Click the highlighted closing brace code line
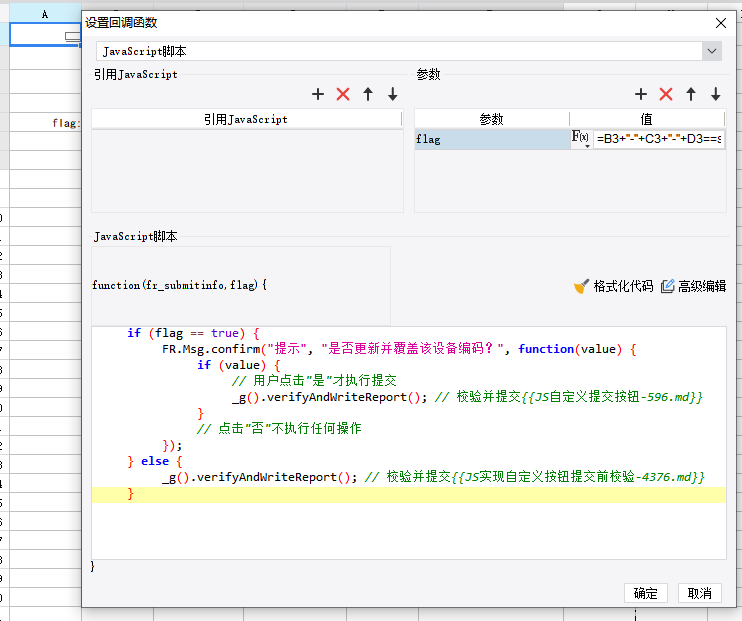This screenshot has height=621, width=742. pos(409,495)
